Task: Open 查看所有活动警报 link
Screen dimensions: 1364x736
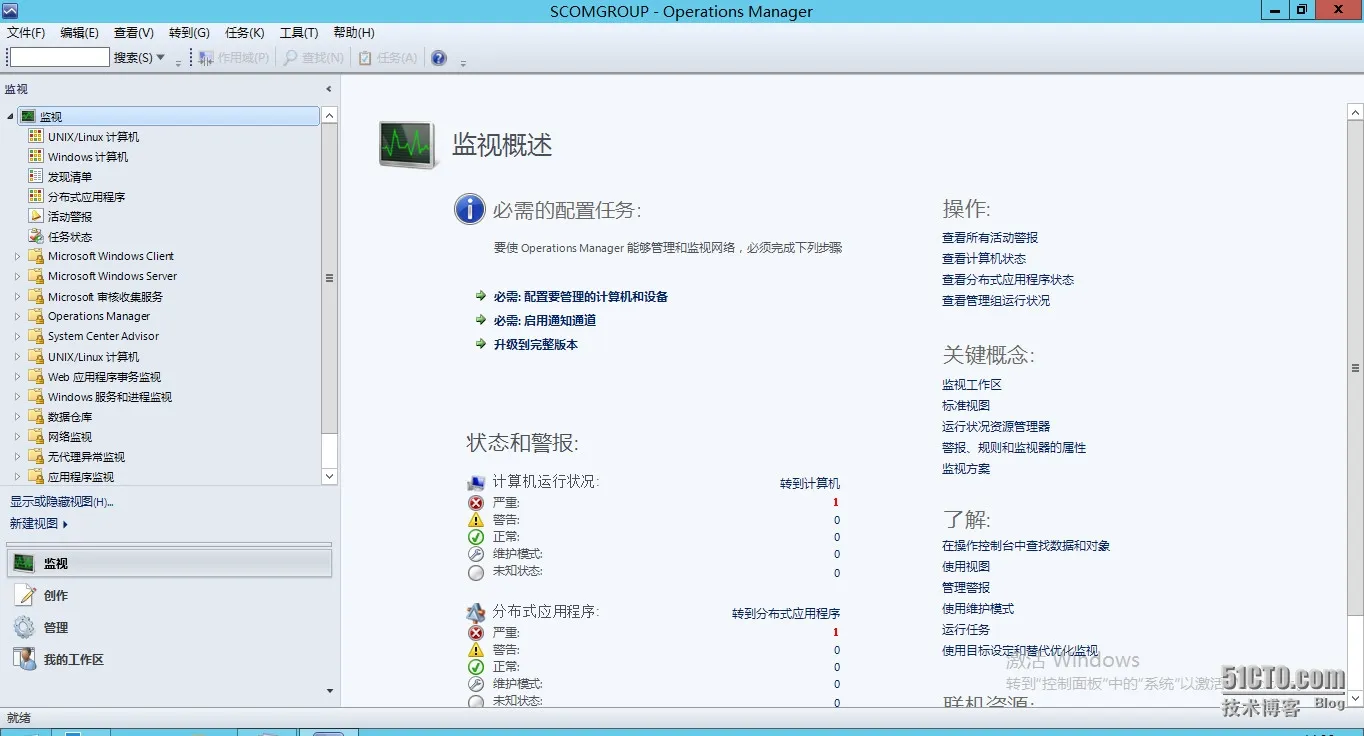Action: 990,238
